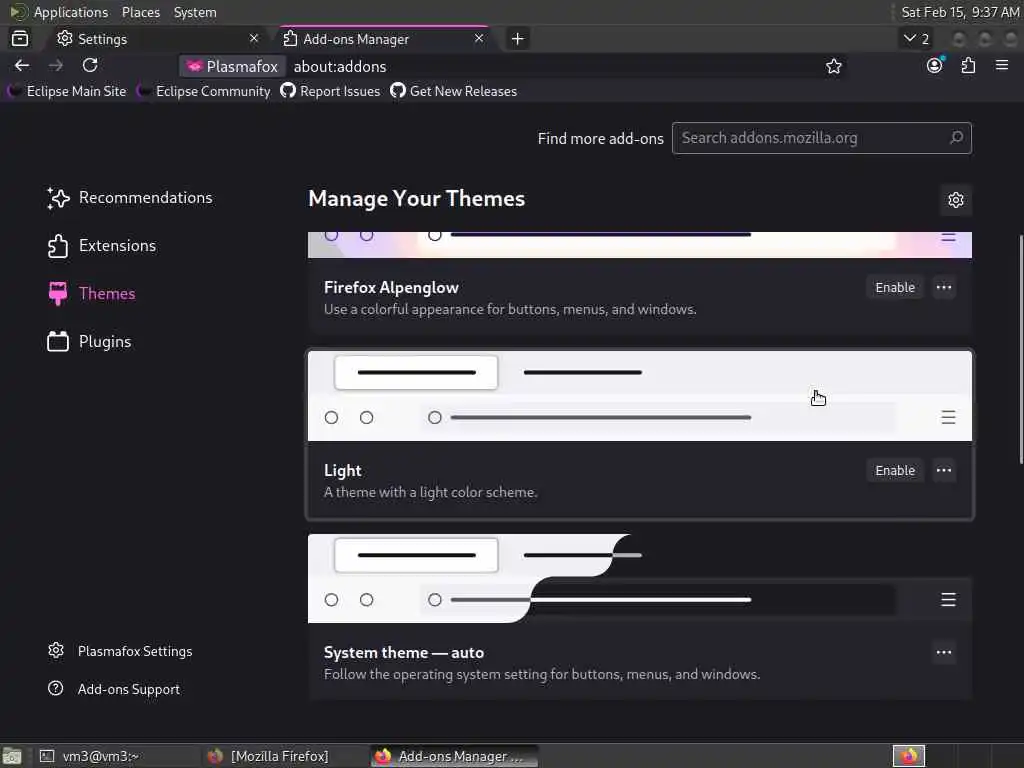1024x768 pixels.
Task: Open the Get New Releases bookmark
Action: pyautogui.click(x=454, y=91)
